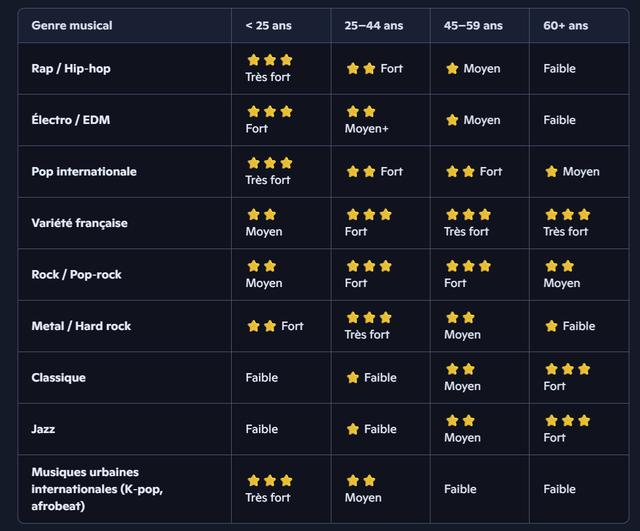Click the two stars for Rock / Pop-rock 60+ ans
Viewport: 640px width, 531px height.
tap(560, 266)
